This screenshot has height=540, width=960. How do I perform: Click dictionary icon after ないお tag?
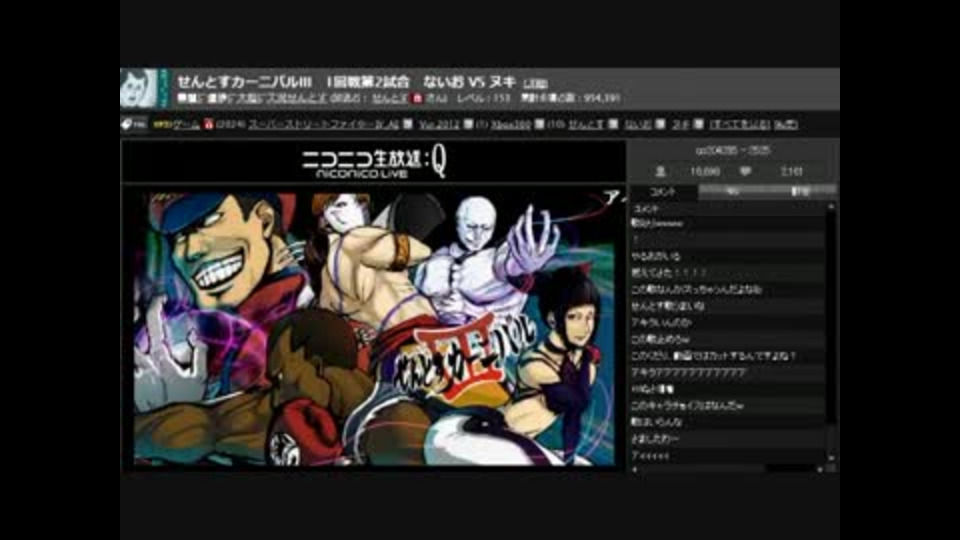tap(660, 124)
